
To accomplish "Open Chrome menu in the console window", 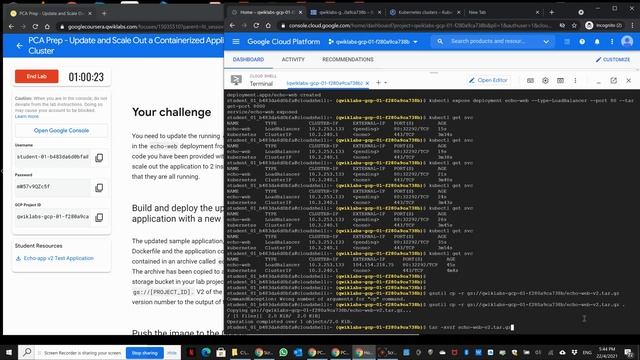I will [633, 25].
